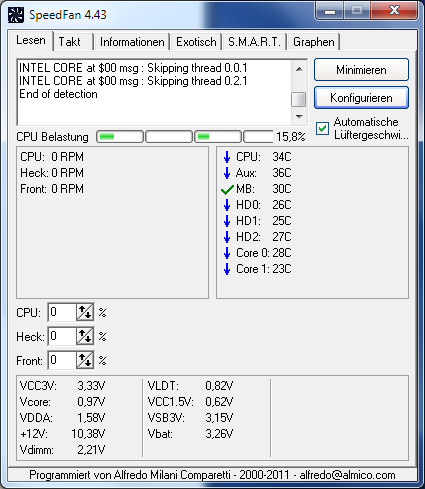Click the Minimieren button
The image size is (425, 489).
click(x=361, y=70)
